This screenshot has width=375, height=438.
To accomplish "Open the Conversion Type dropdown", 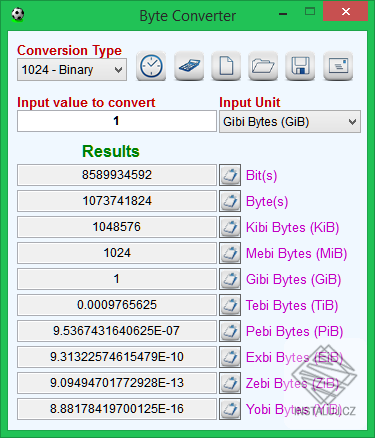I will (72, 70).
